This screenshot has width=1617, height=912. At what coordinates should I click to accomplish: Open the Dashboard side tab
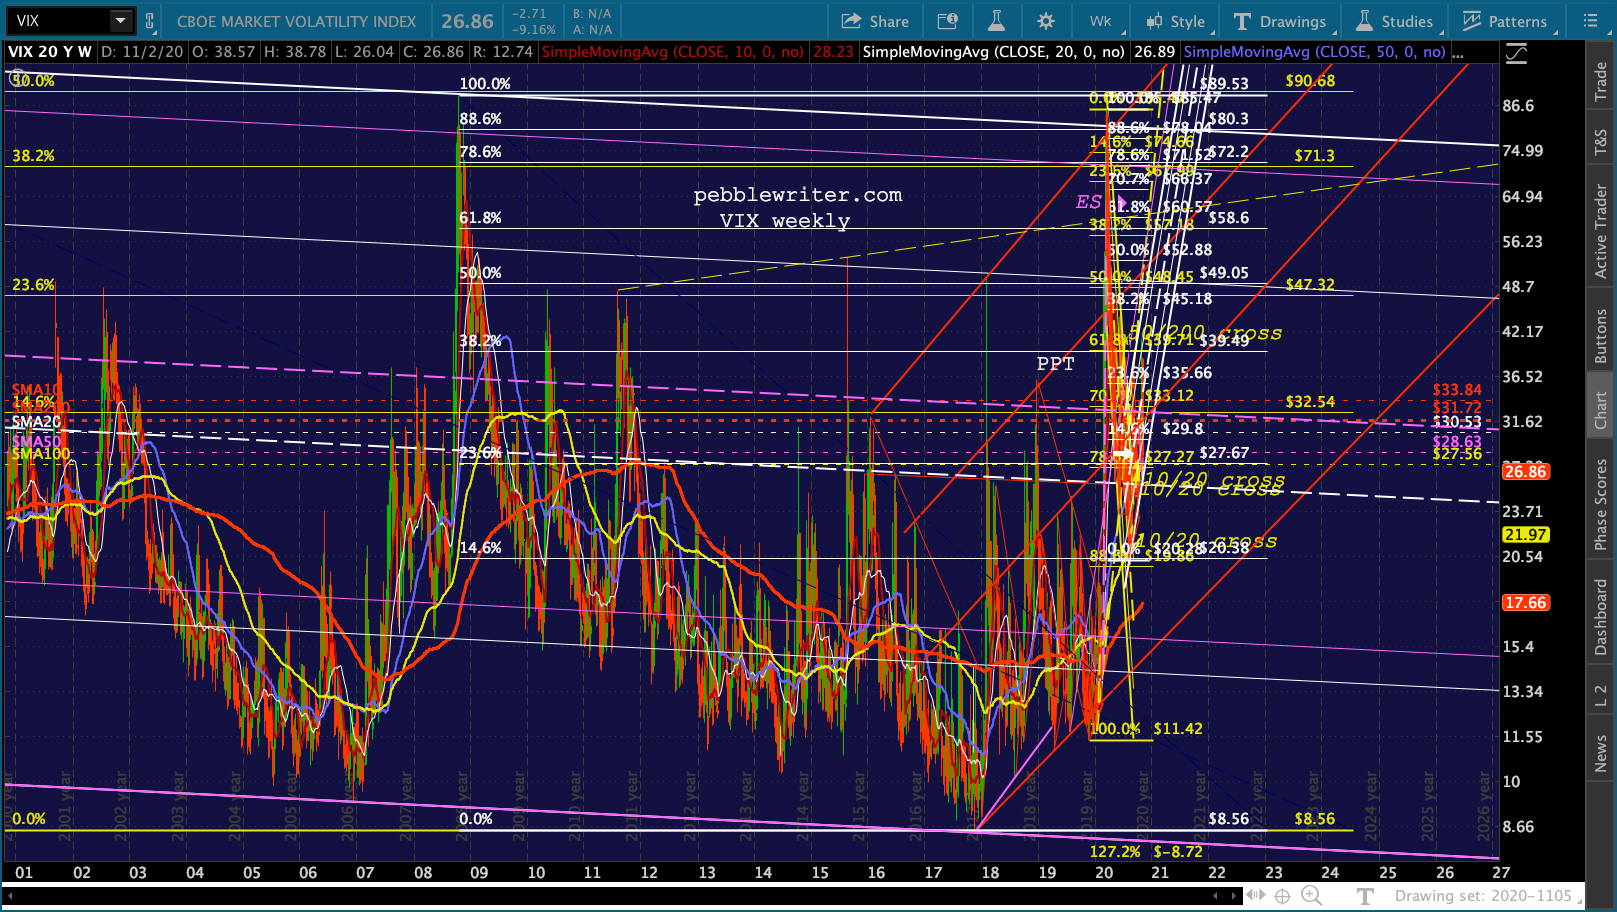pyautogui.click(x=1601, y=617)
